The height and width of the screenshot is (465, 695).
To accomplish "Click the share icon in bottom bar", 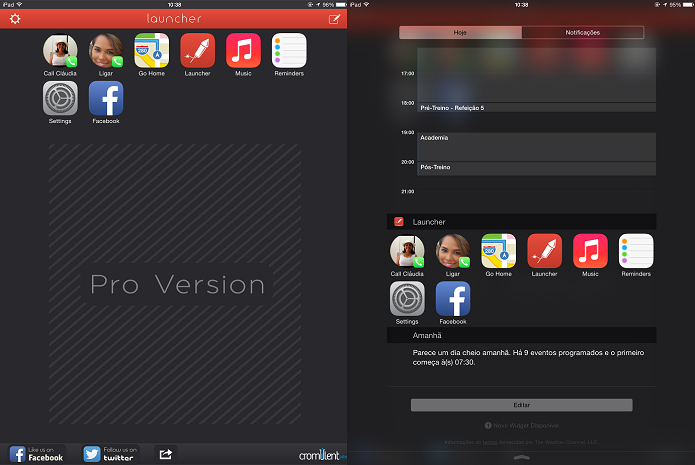I will (165, 454).
